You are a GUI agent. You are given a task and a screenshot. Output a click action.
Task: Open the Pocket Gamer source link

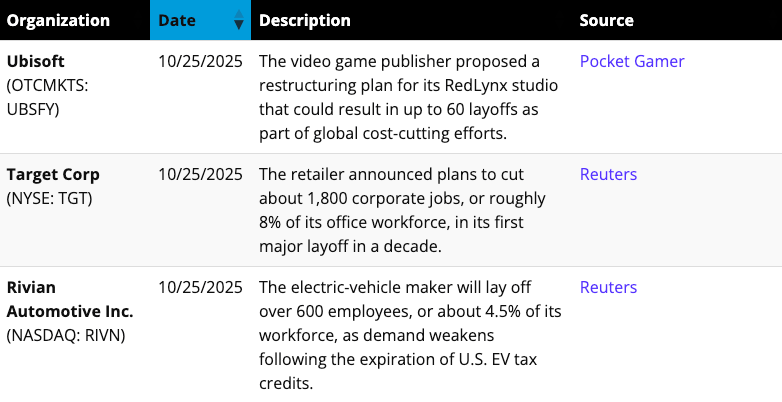(x=632, y=61)
